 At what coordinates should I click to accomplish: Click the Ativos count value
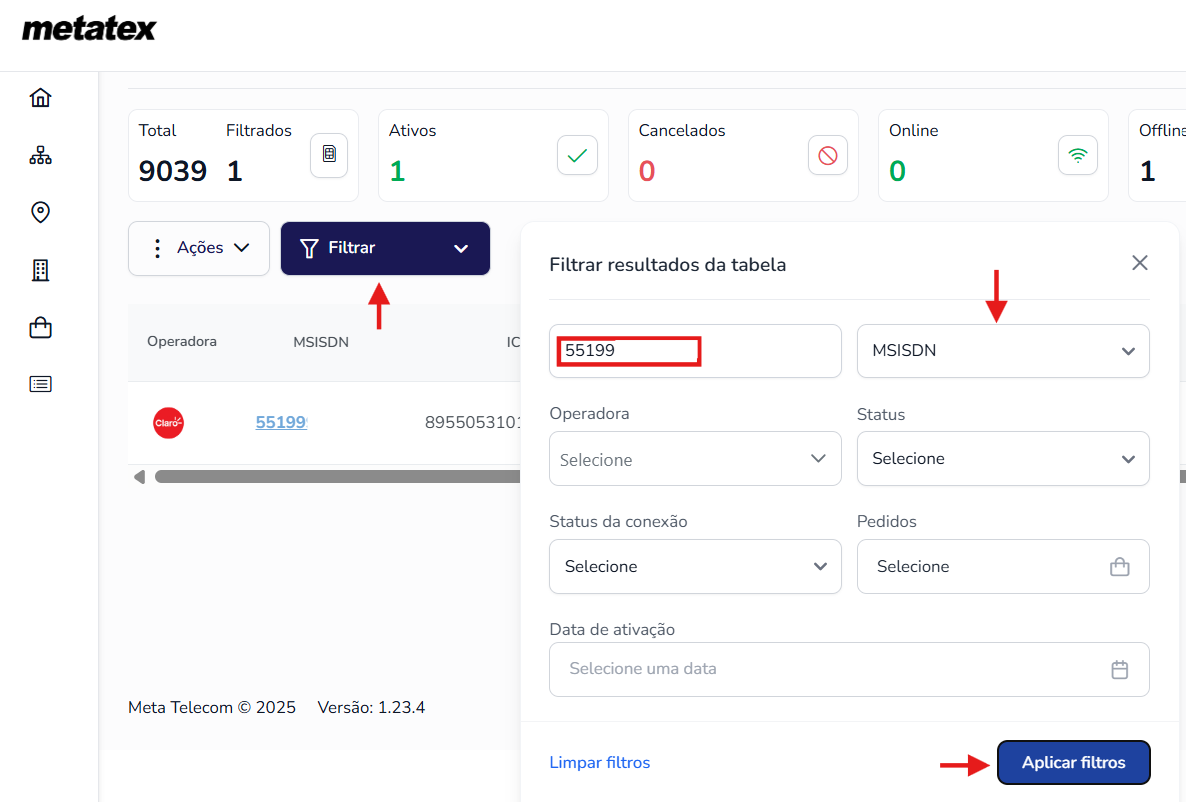(x=397, y=171)
